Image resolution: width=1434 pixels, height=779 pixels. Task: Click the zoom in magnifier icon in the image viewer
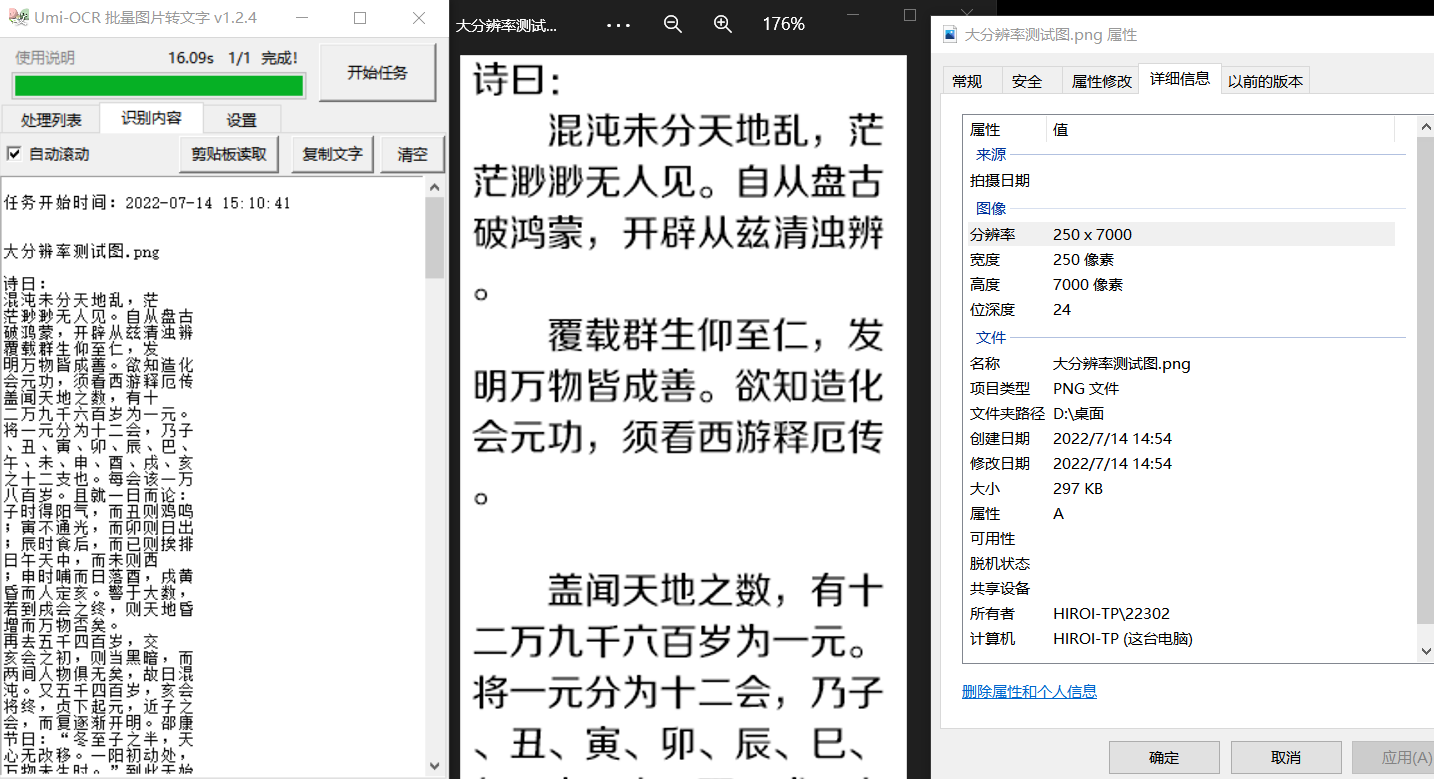pos(722,24)
